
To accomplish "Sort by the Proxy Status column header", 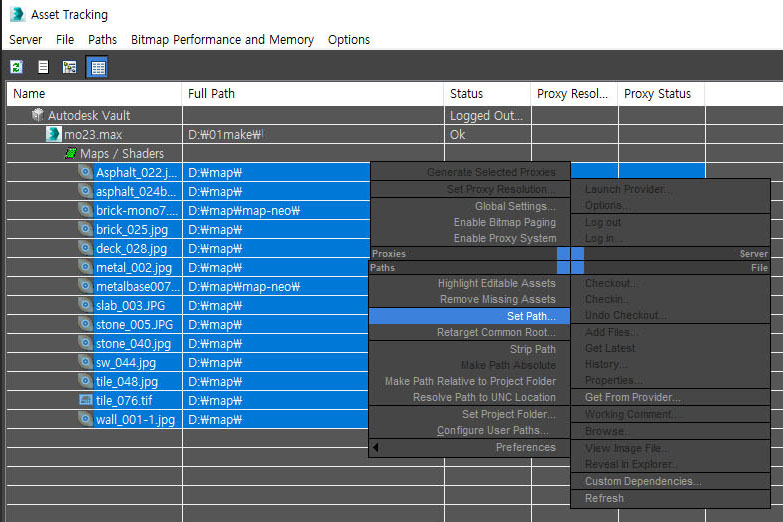I will pos(662,93).
